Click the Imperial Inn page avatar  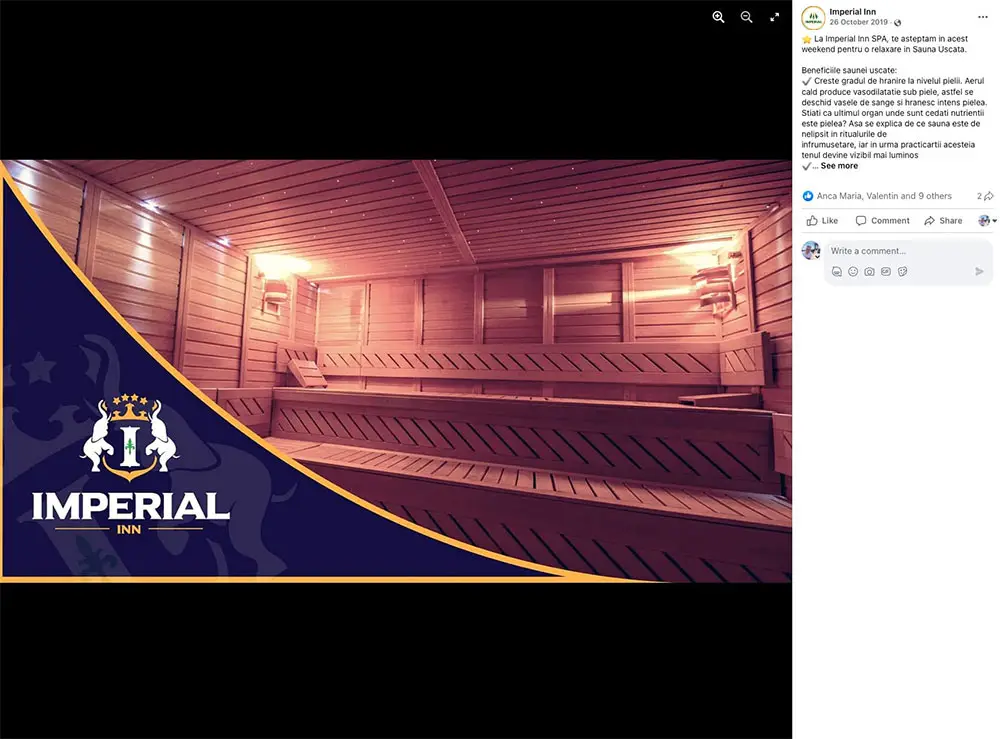click(813, 17)
